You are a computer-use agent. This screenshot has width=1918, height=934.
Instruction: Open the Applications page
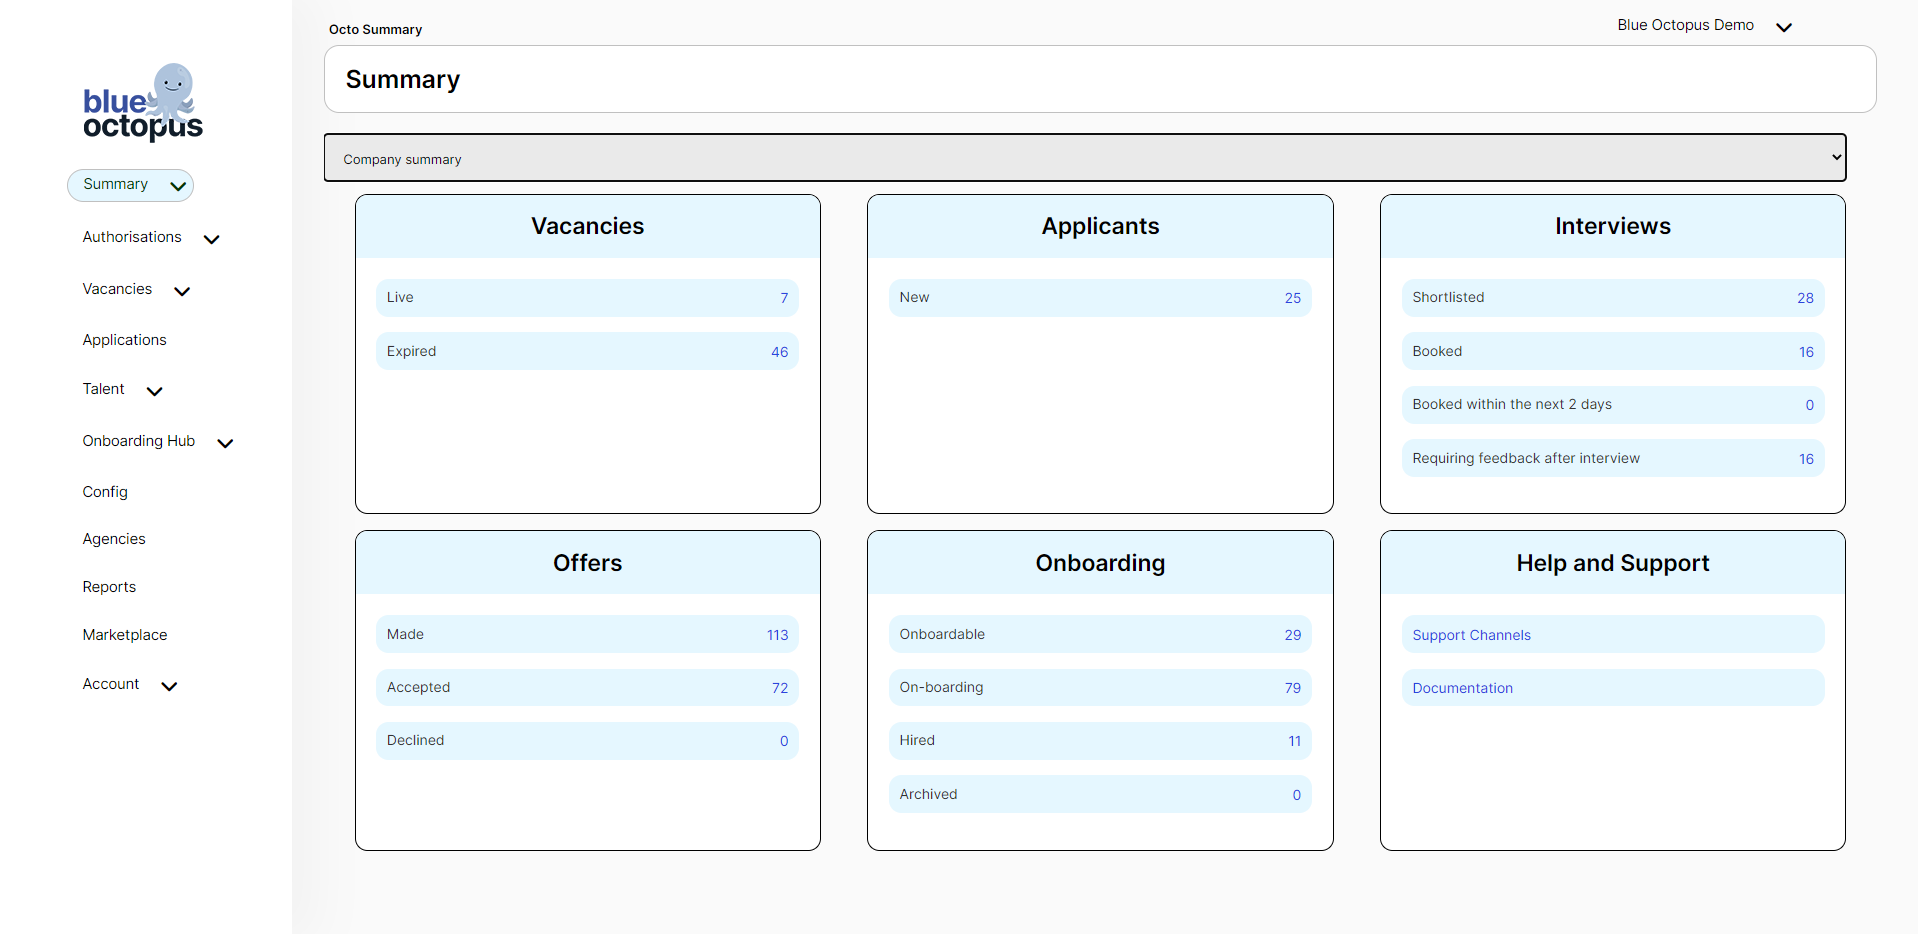click(124, 340)
